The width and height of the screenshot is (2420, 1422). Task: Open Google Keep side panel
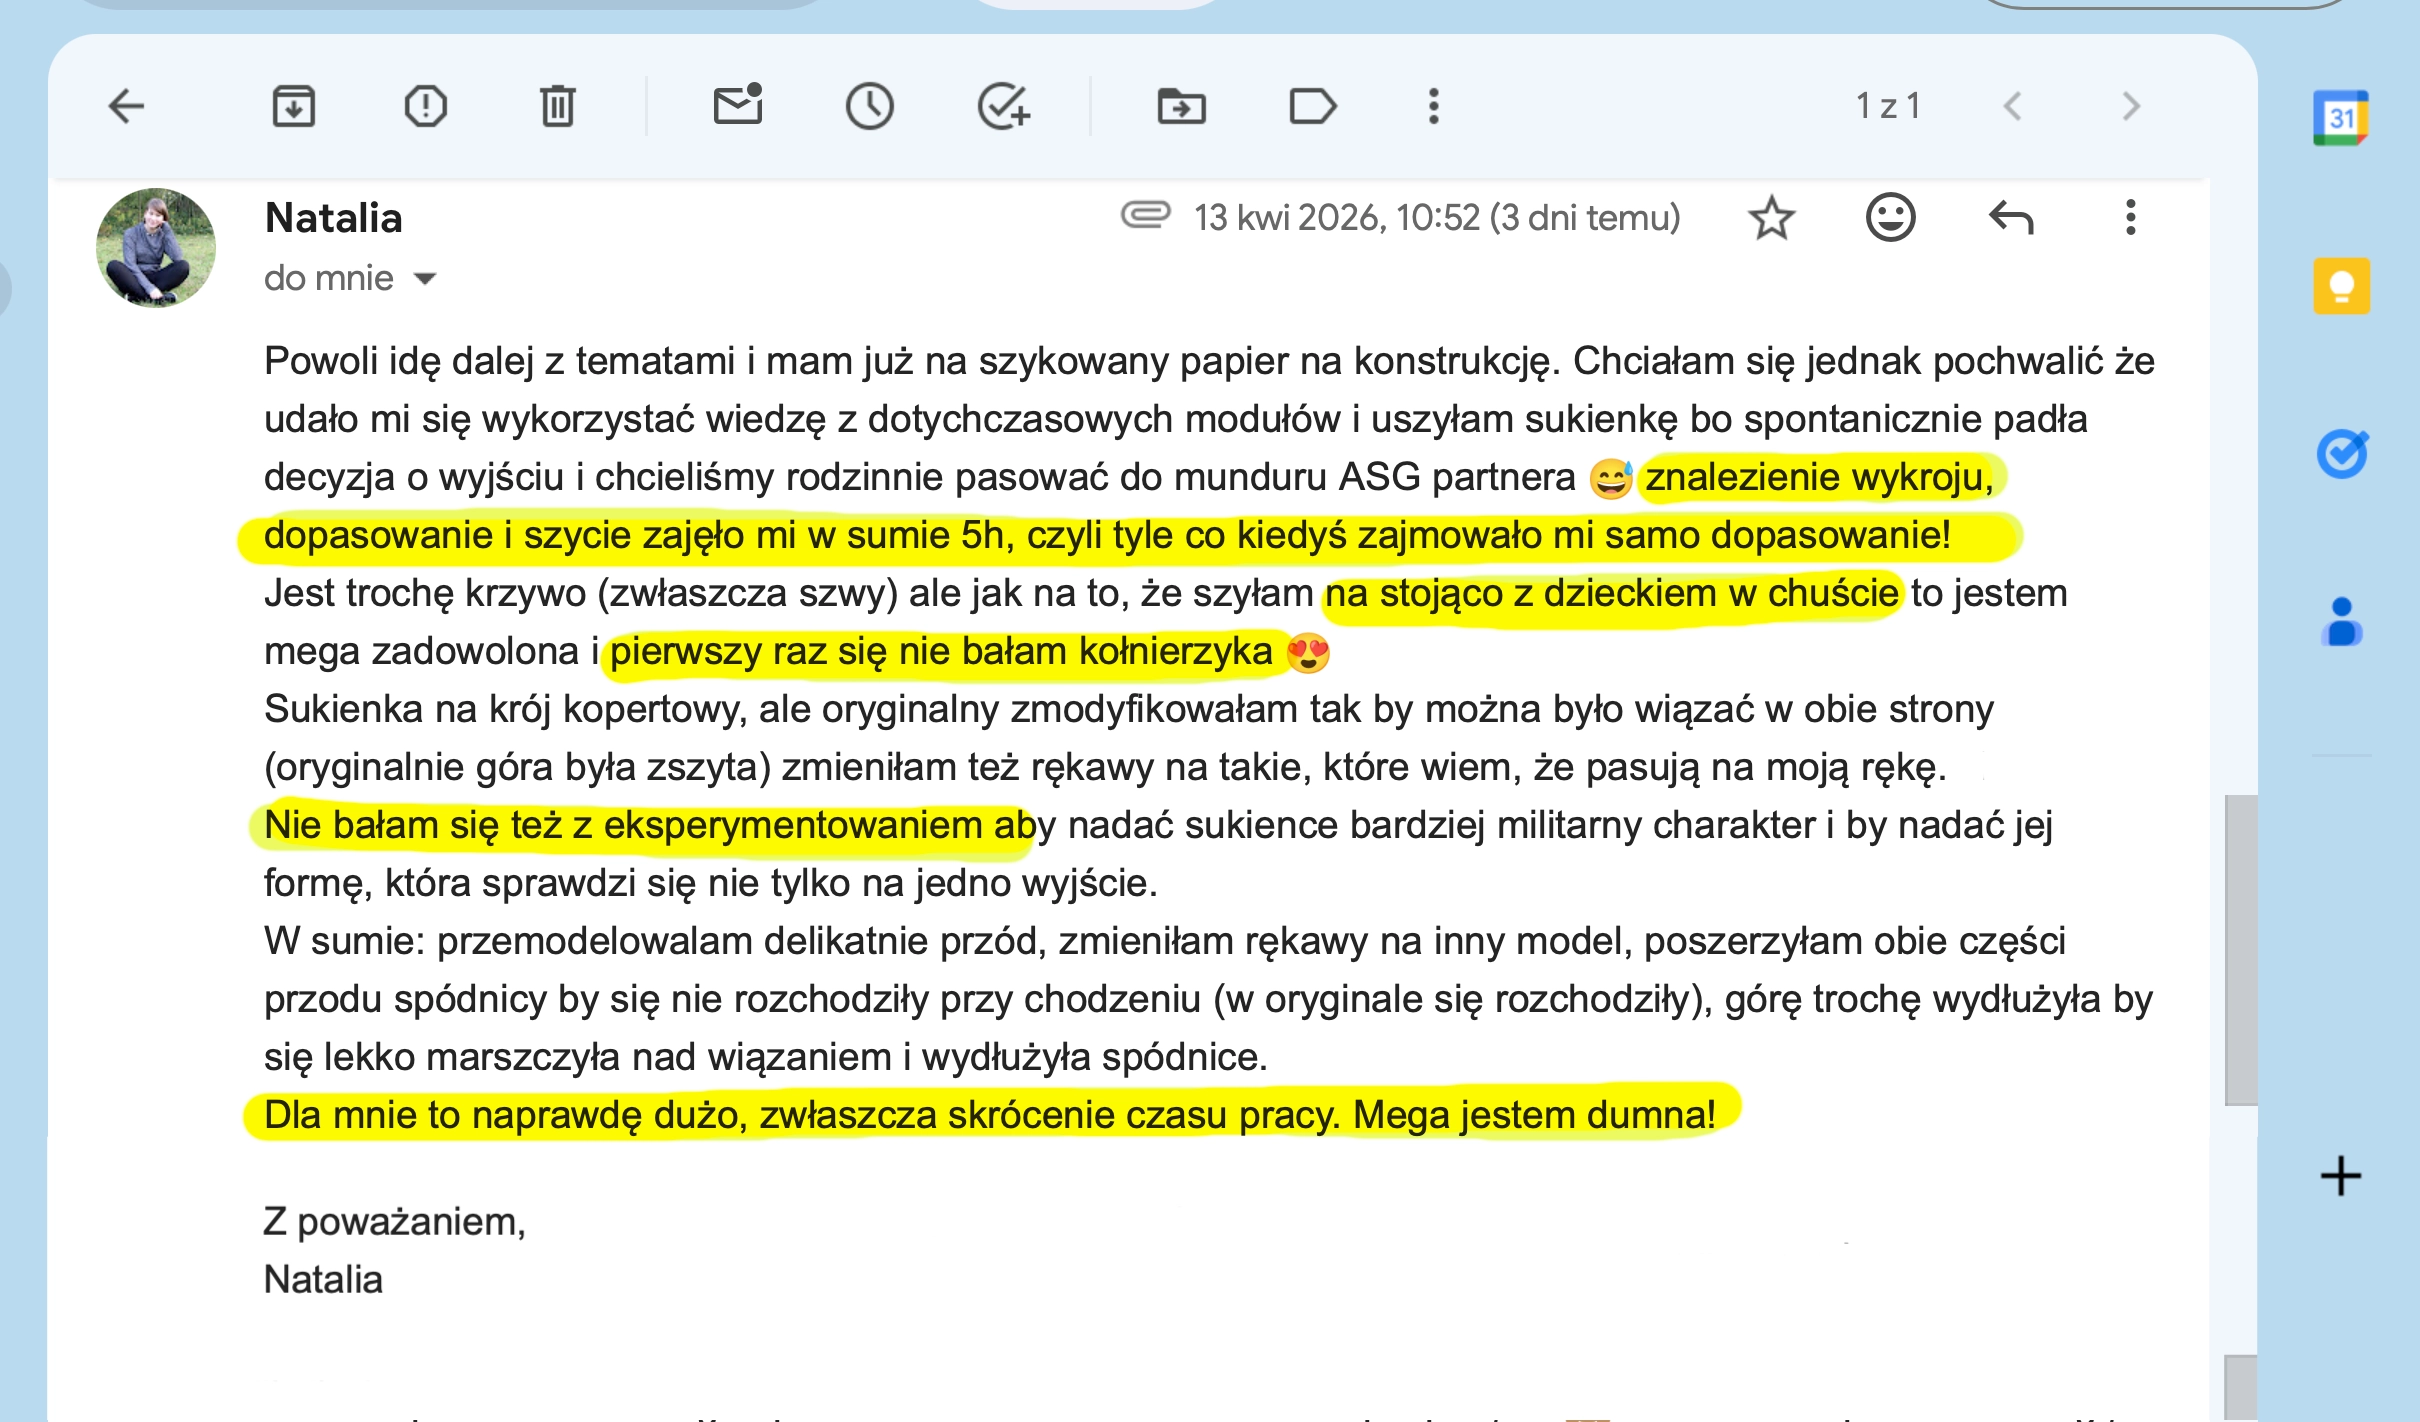tap(2341, 286)
